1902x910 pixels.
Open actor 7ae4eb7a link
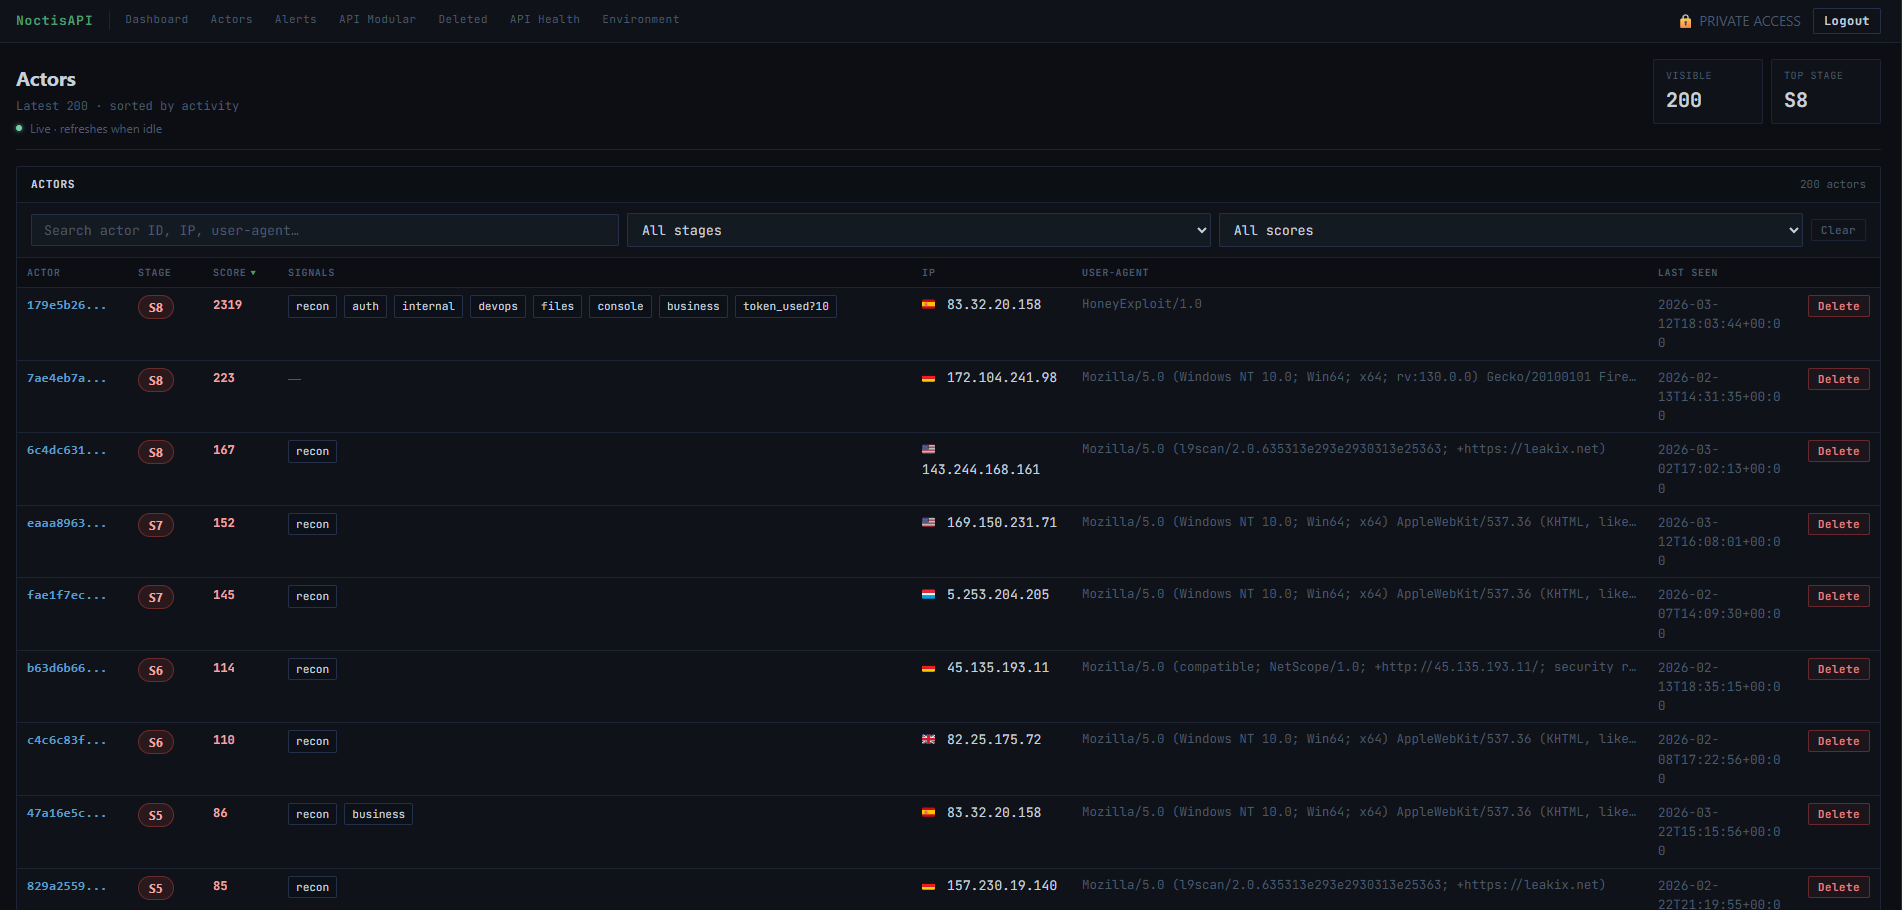(66, 378)
